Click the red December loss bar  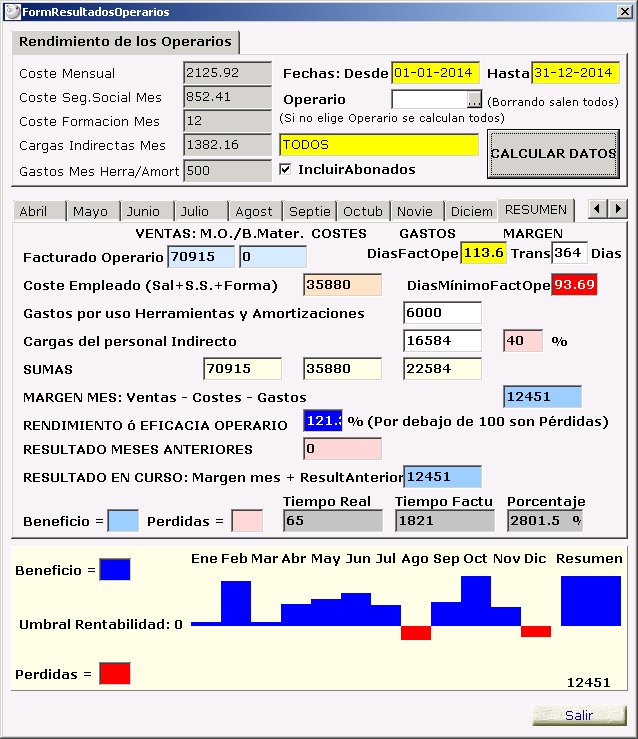[x=536, y=631]
